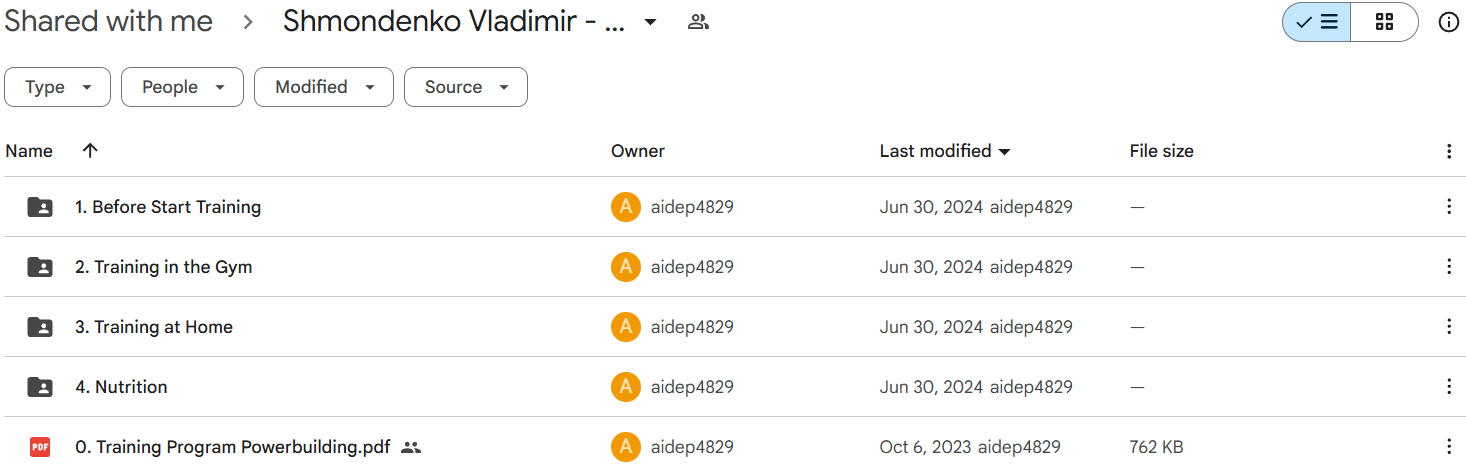The image size is (1466, 467).
Task: Open the Shmondenko Vladimir folder dropdown arrow
Action: (x=650, y=22)
